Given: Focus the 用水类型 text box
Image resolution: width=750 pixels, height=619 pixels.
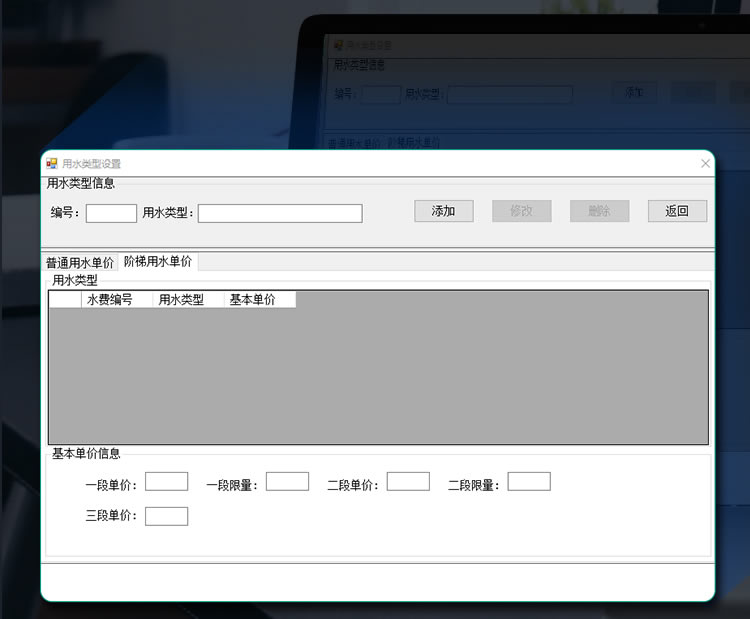Looking at the screenshot, I should point(280,213).
